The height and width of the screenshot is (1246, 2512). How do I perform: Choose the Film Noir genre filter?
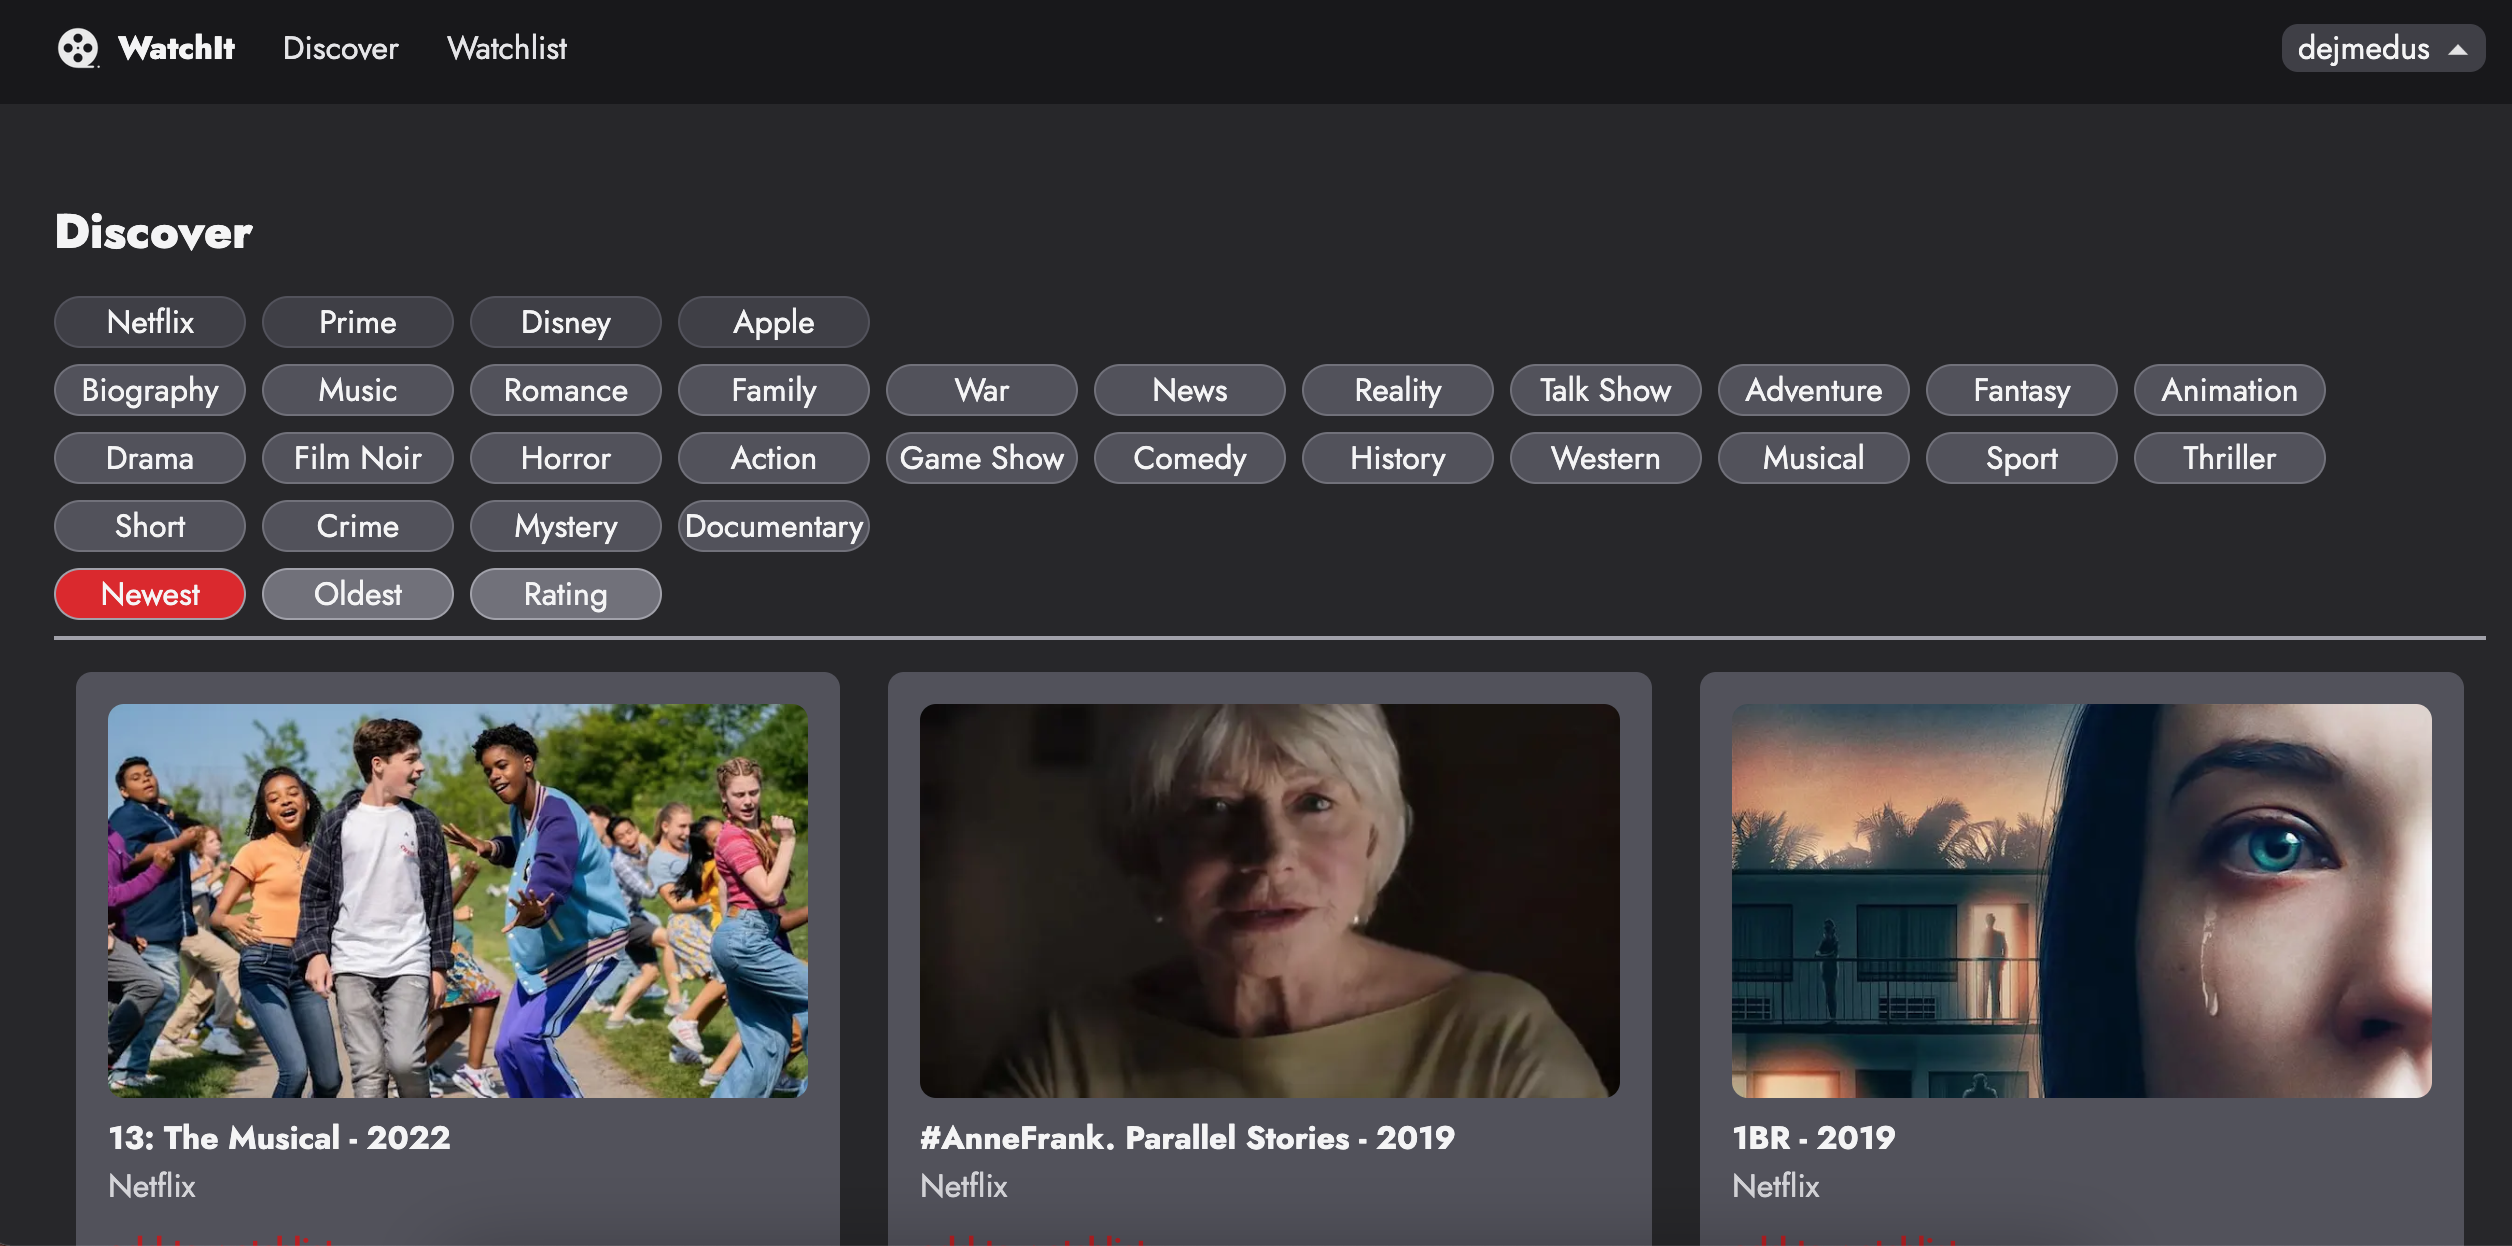tap(357, 458)
